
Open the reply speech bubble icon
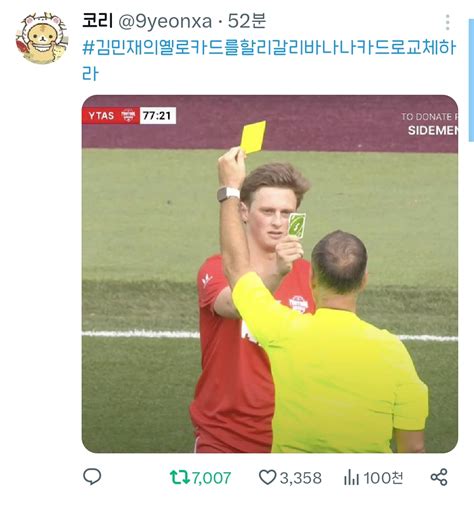[x=92, y=477]
